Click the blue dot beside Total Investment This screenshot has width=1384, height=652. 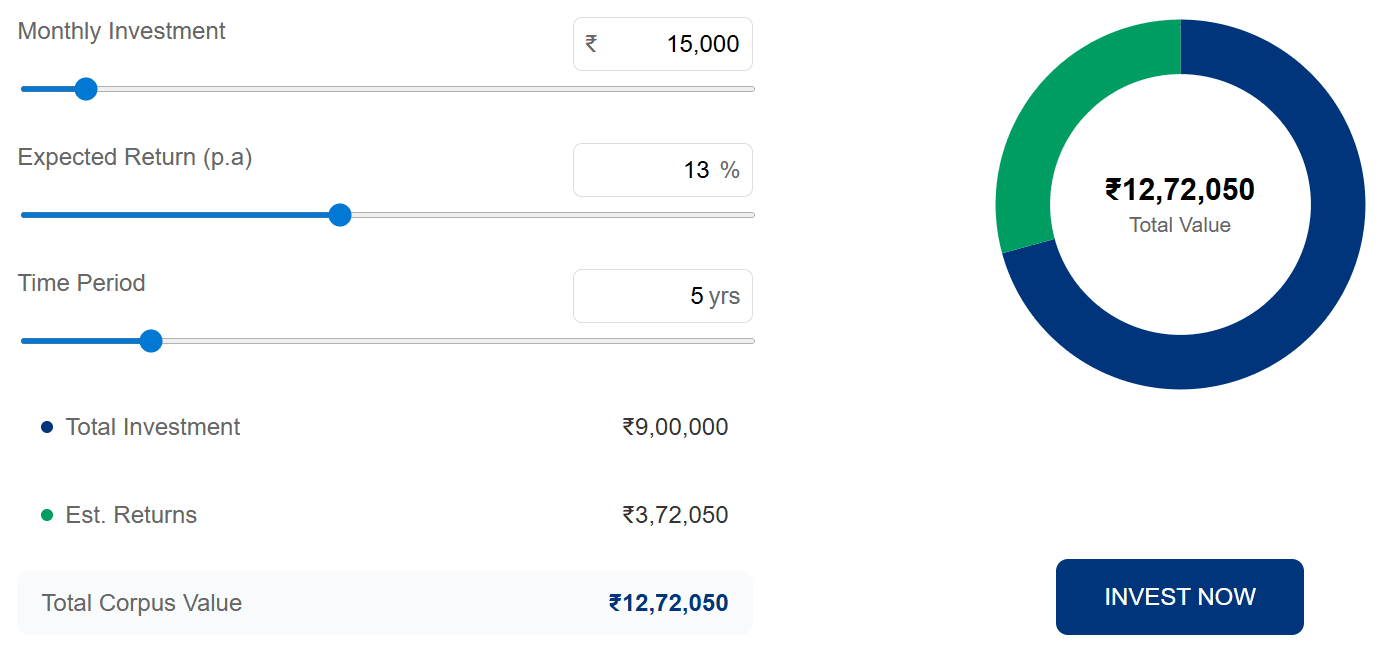pyautogui.click(x=47, y=428)
